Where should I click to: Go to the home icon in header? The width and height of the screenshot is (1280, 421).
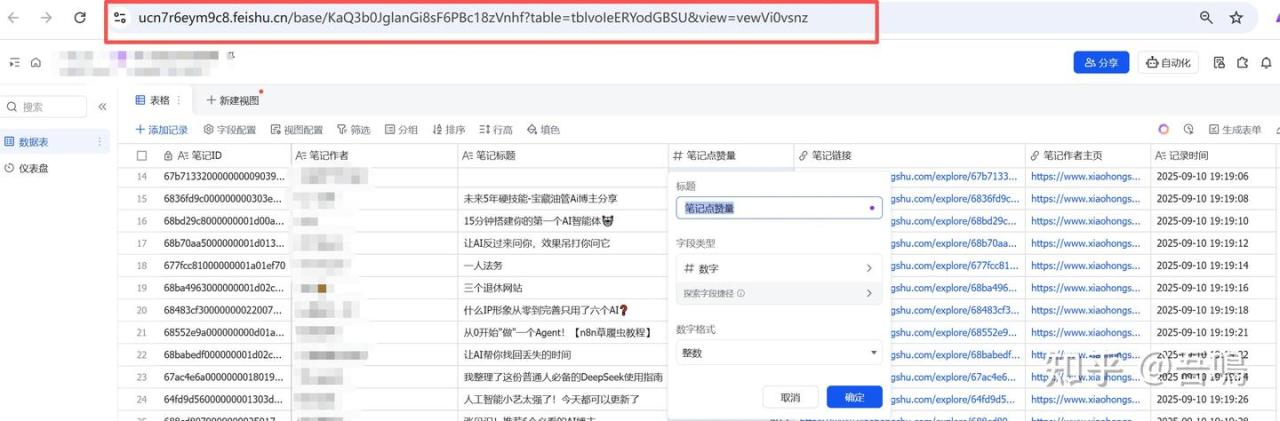[36, 62]
